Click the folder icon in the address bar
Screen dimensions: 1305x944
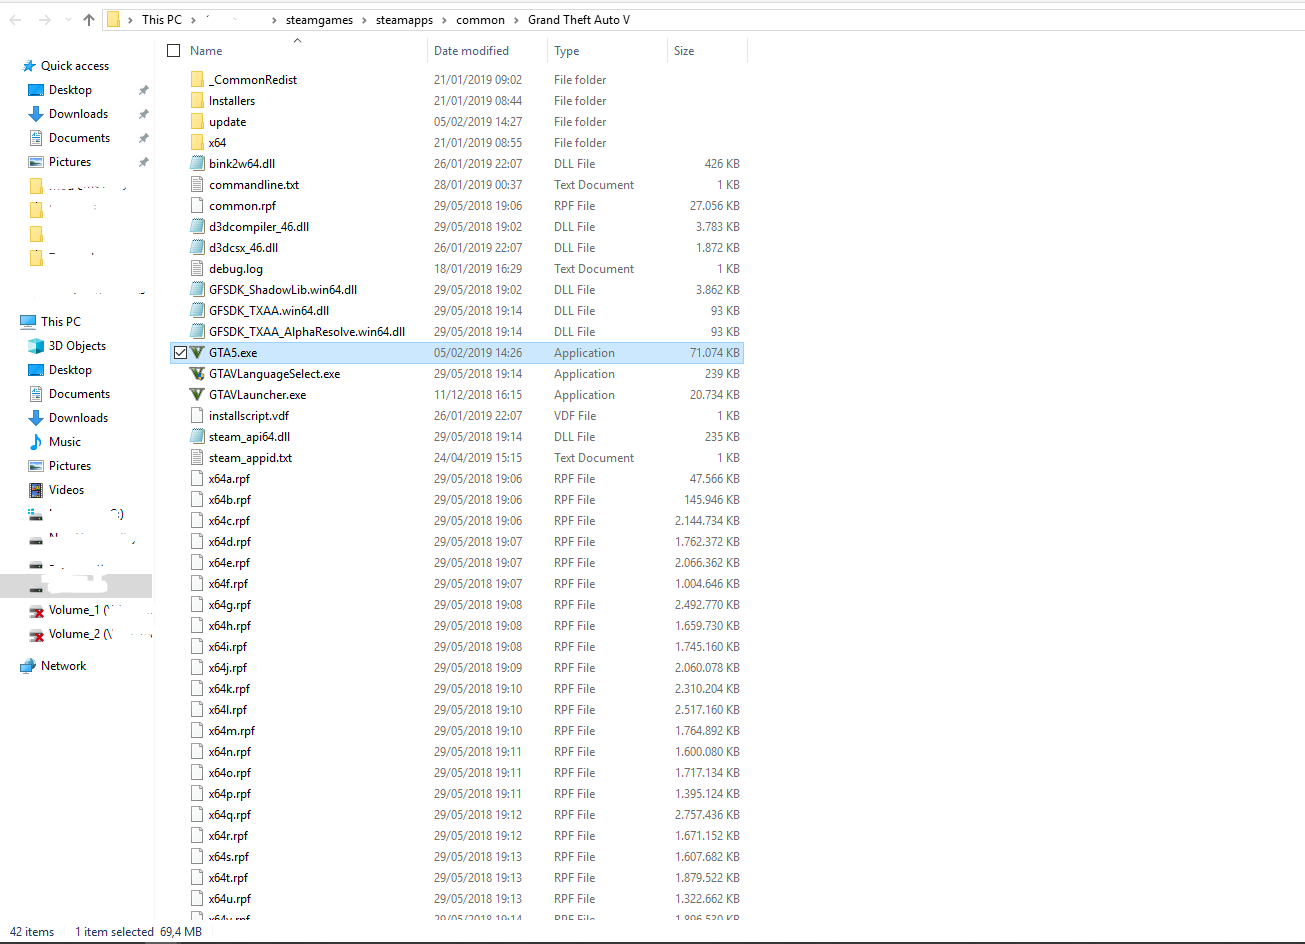[x=114, y=20]
